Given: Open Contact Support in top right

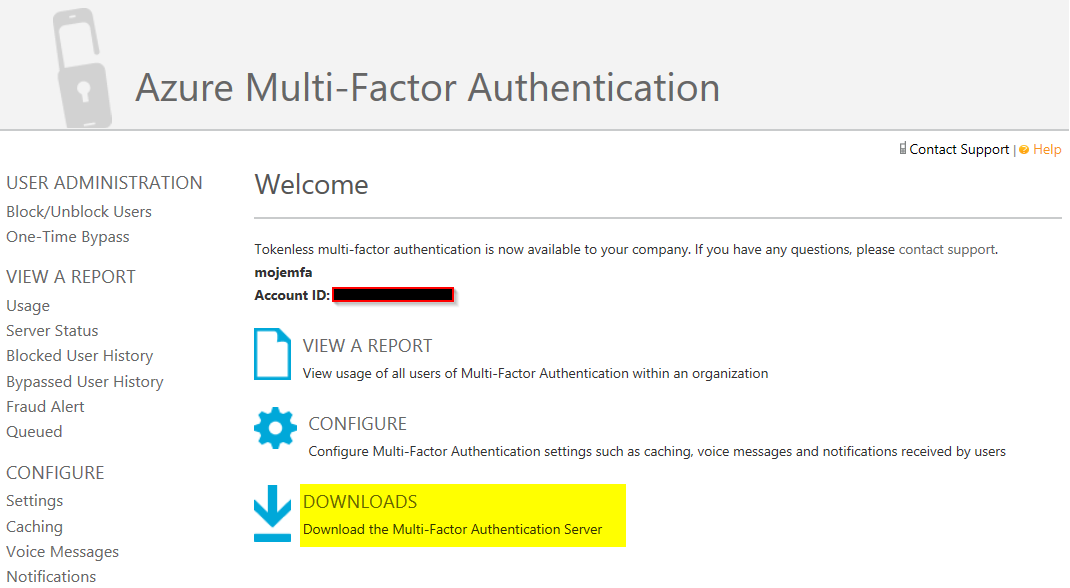Looking at the screenshot, I should point(959,149).
